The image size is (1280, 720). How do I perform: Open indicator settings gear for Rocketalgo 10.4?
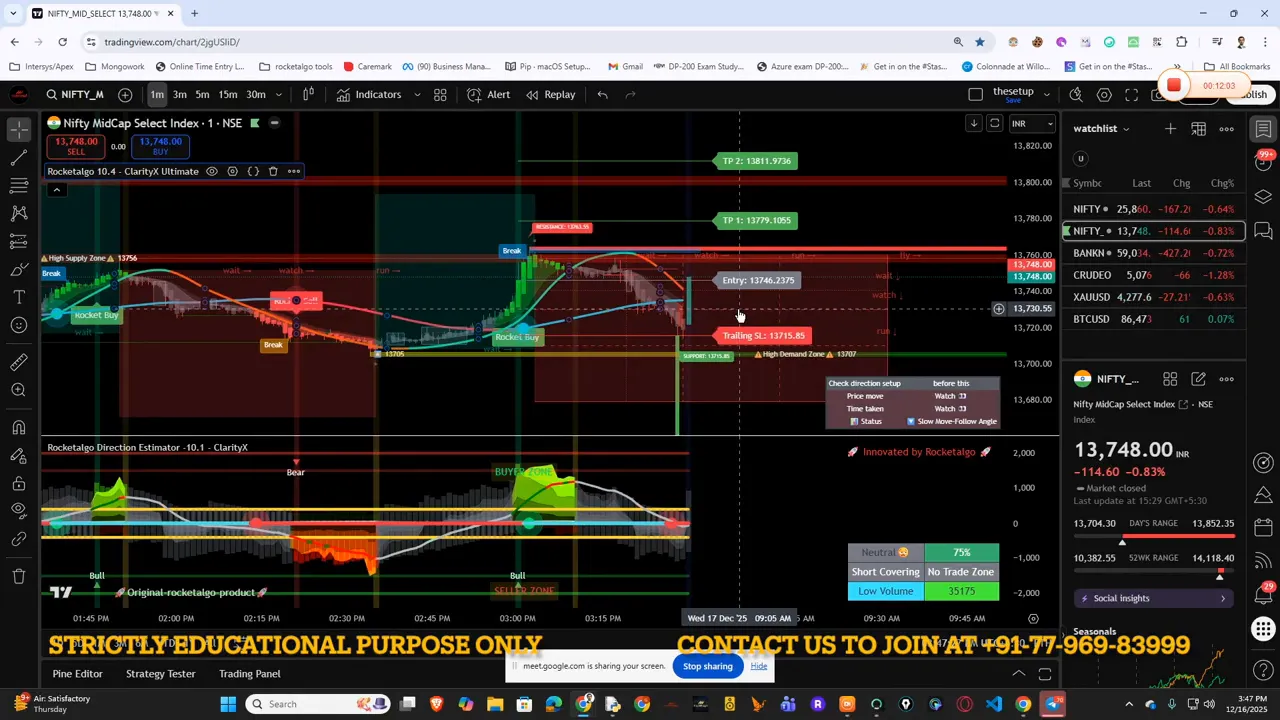(x=232, y=171)
